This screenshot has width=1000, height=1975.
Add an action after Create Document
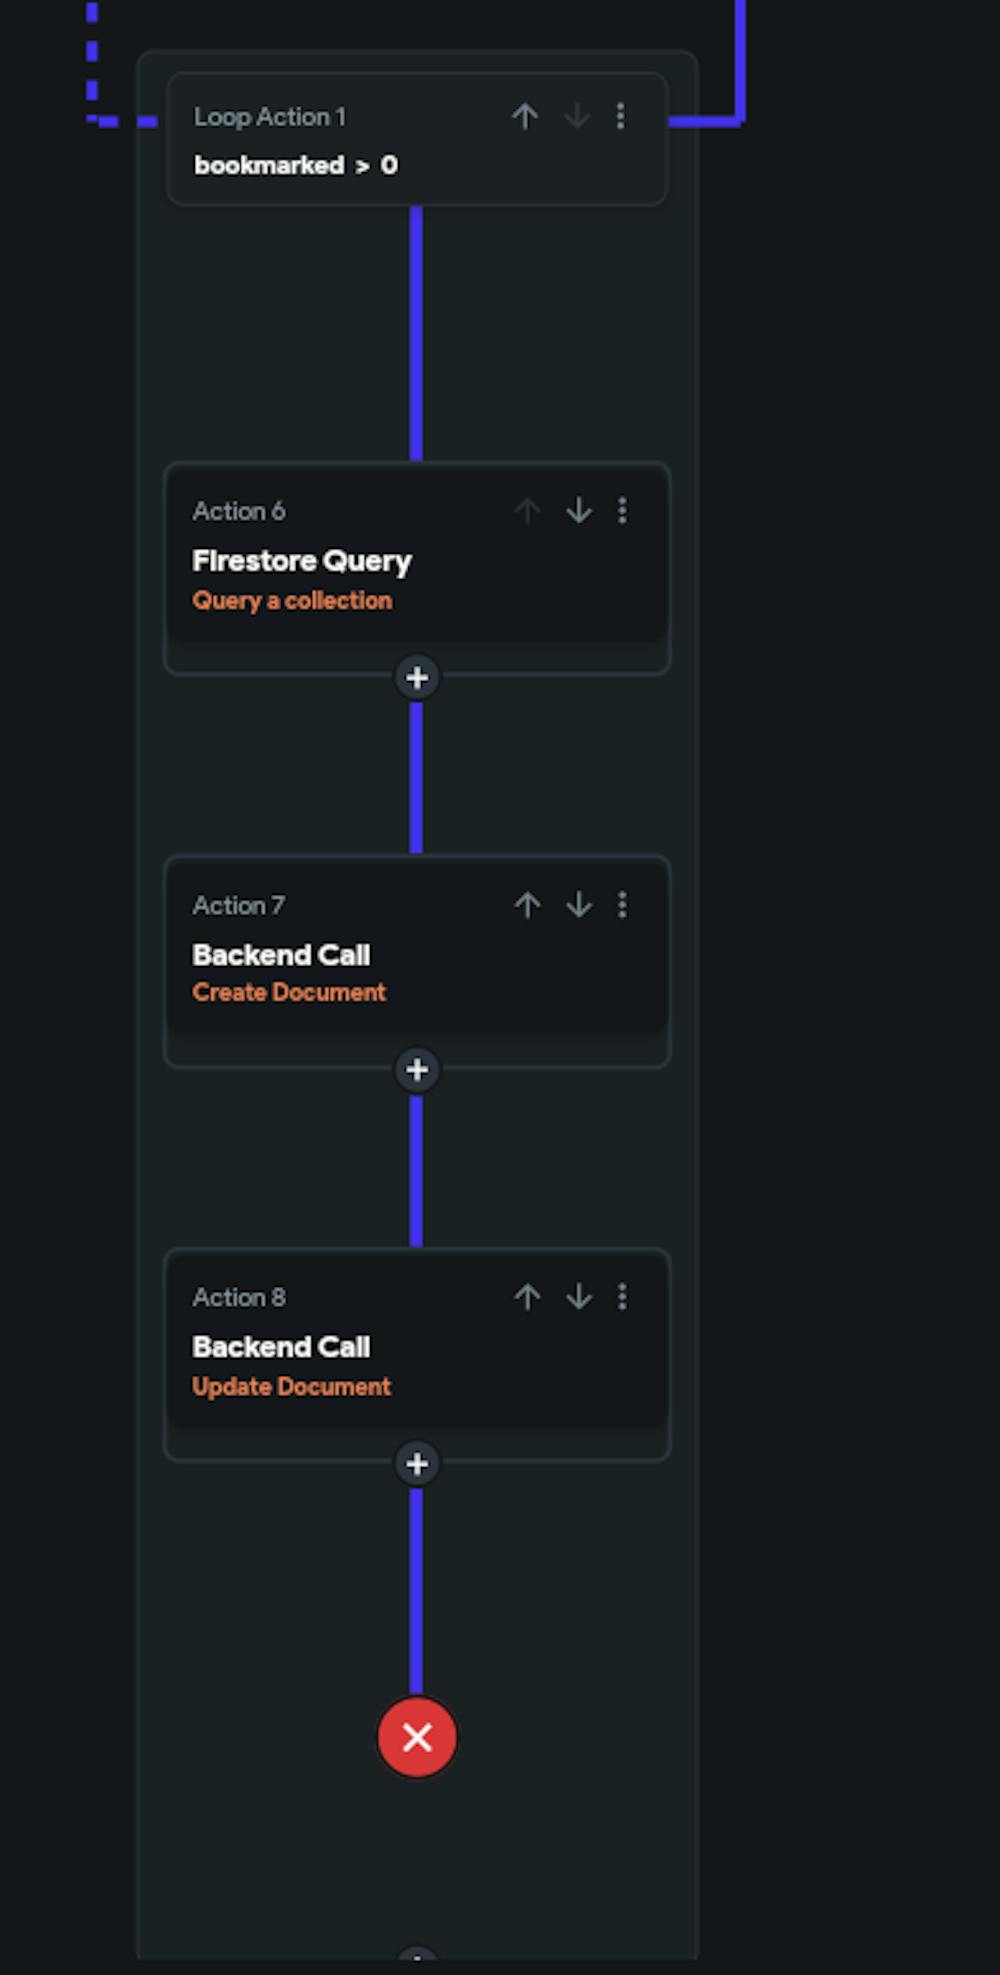pos(417,1070)
